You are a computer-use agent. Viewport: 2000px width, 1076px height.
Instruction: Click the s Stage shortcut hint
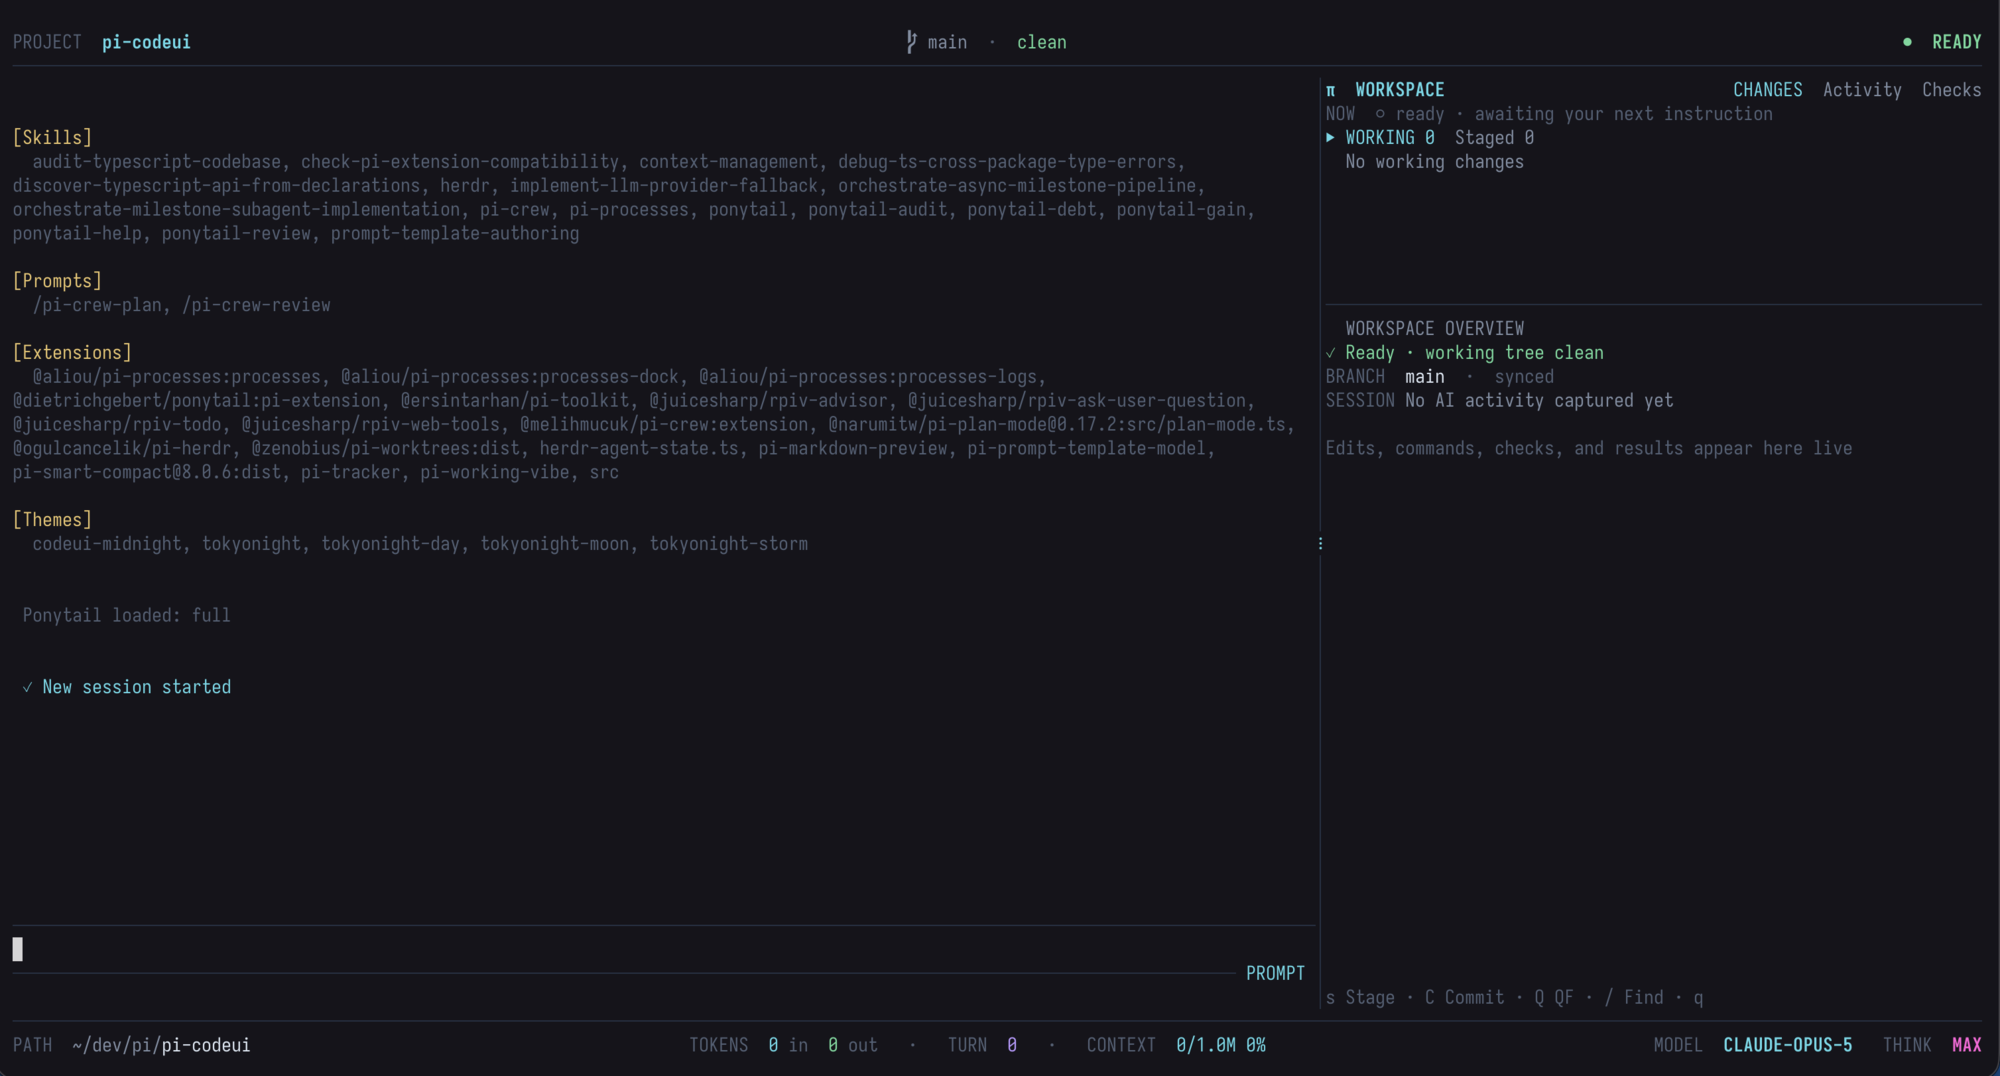tap(1360, 997)
